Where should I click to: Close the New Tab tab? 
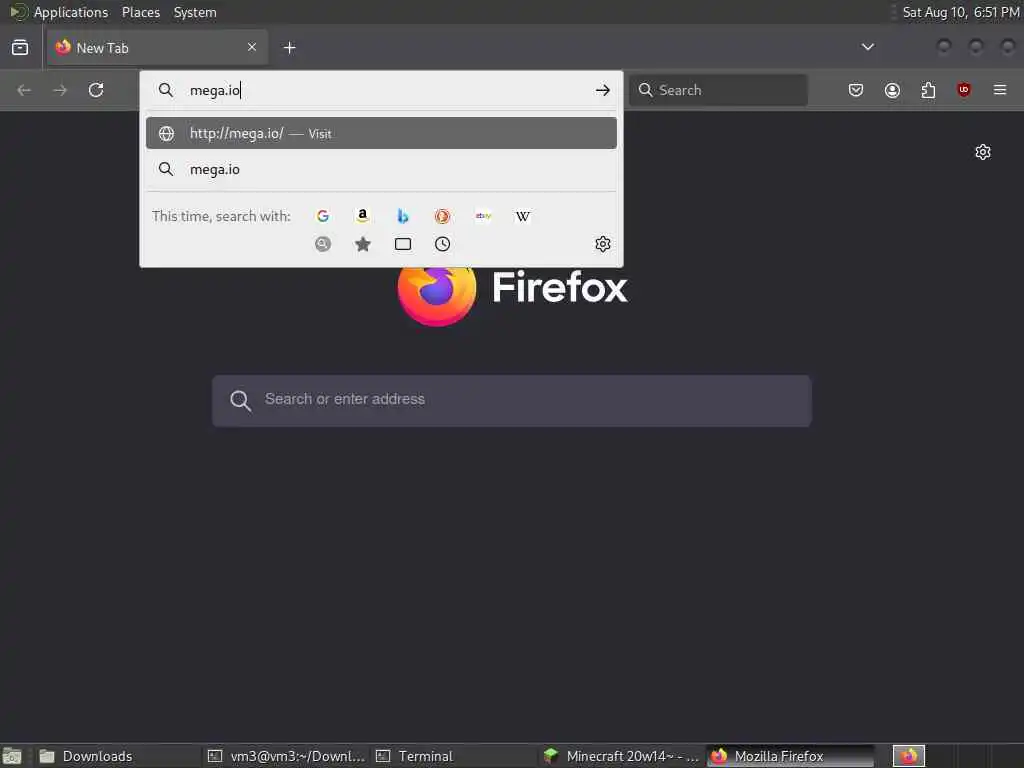252,47
